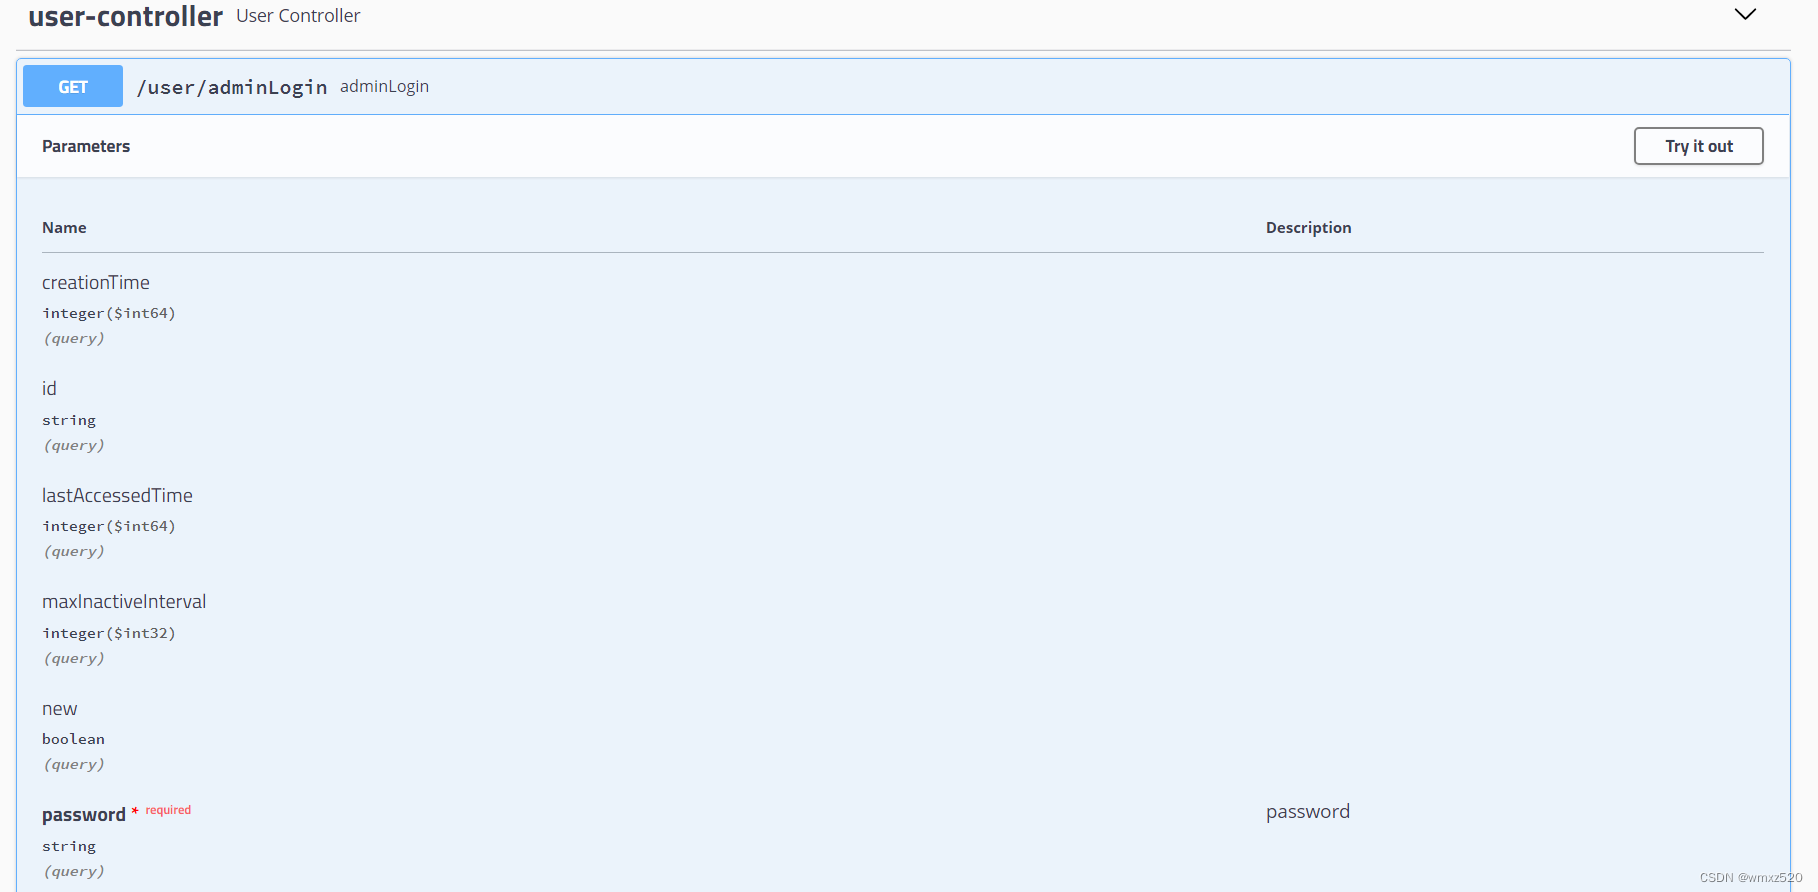The image size is (1818, 892).
Task: Click (query) label under creationTime
Action: click(x=74, y=338)
